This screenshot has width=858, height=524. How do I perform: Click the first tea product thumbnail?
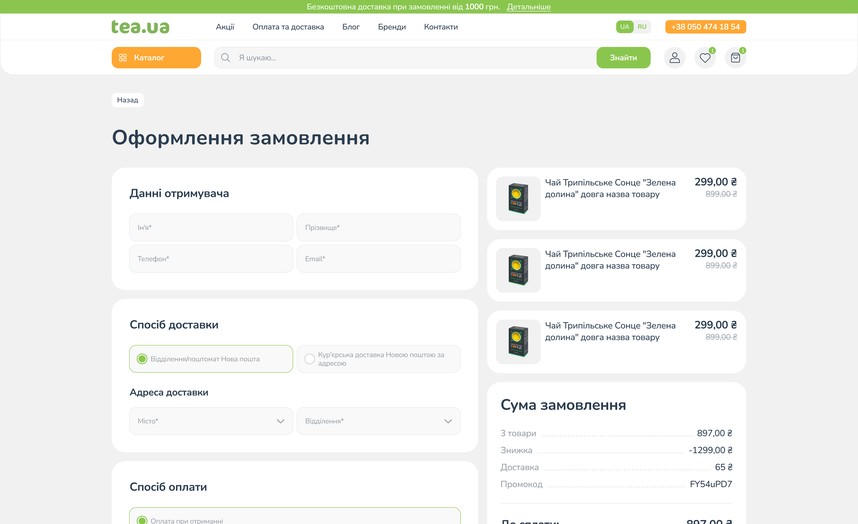click(x=518, y=199)
